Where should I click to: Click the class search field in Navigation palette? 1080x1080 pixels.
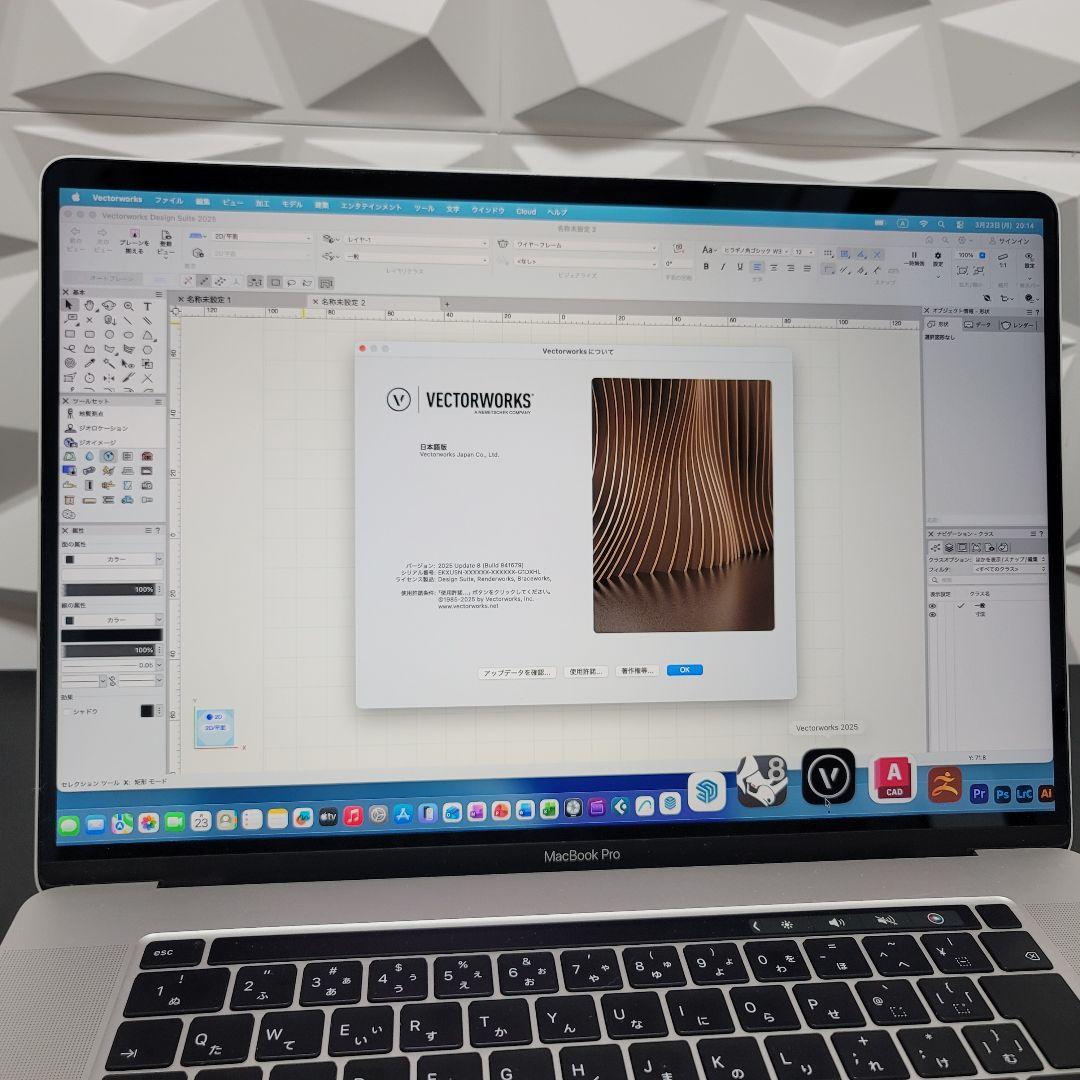pyautogui.click(x=989, y=581)
